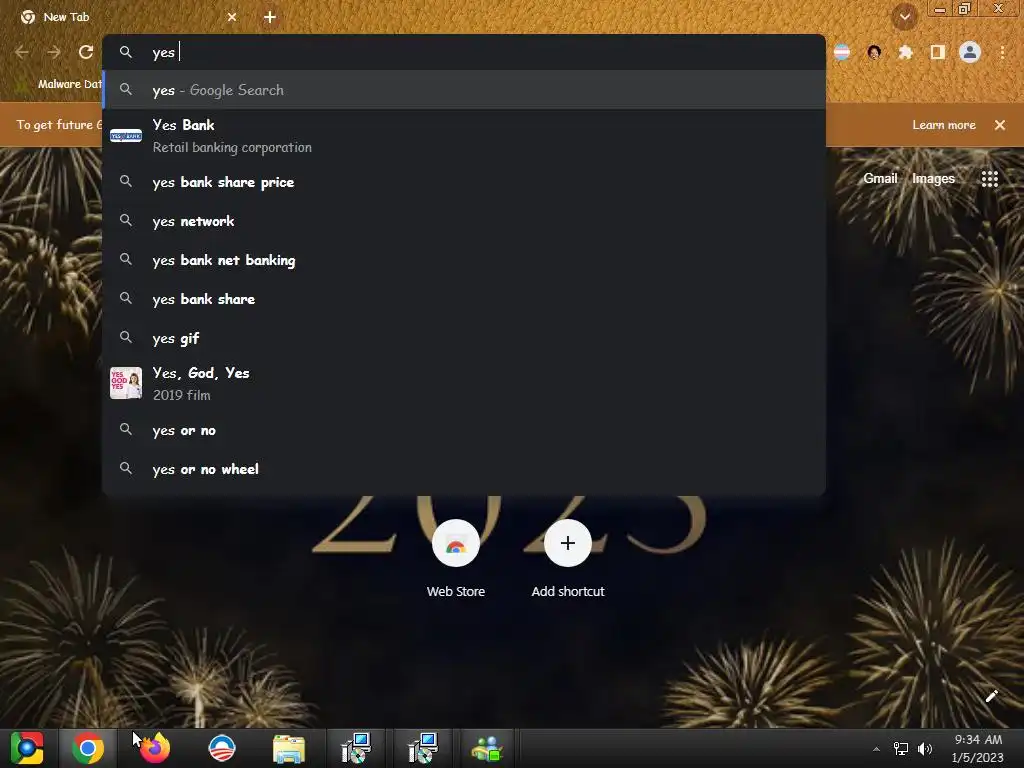
Task: Select the 'yes bank share' suggestion
Action: click(464, 299)
